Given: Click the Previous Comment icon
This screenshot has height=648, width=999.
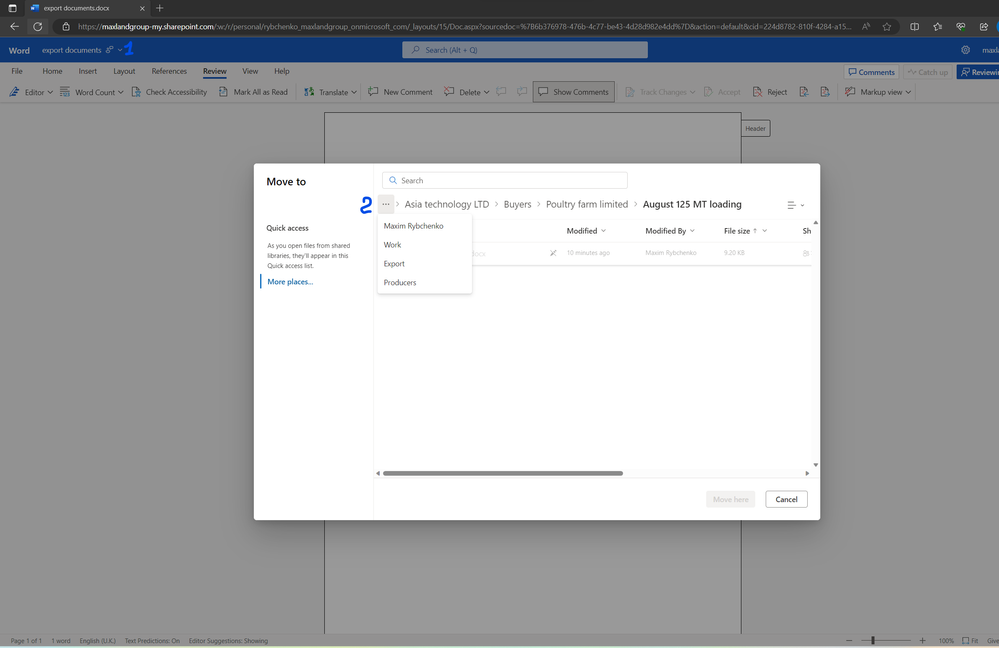Looking at the screenshot, I should point(501,92).
